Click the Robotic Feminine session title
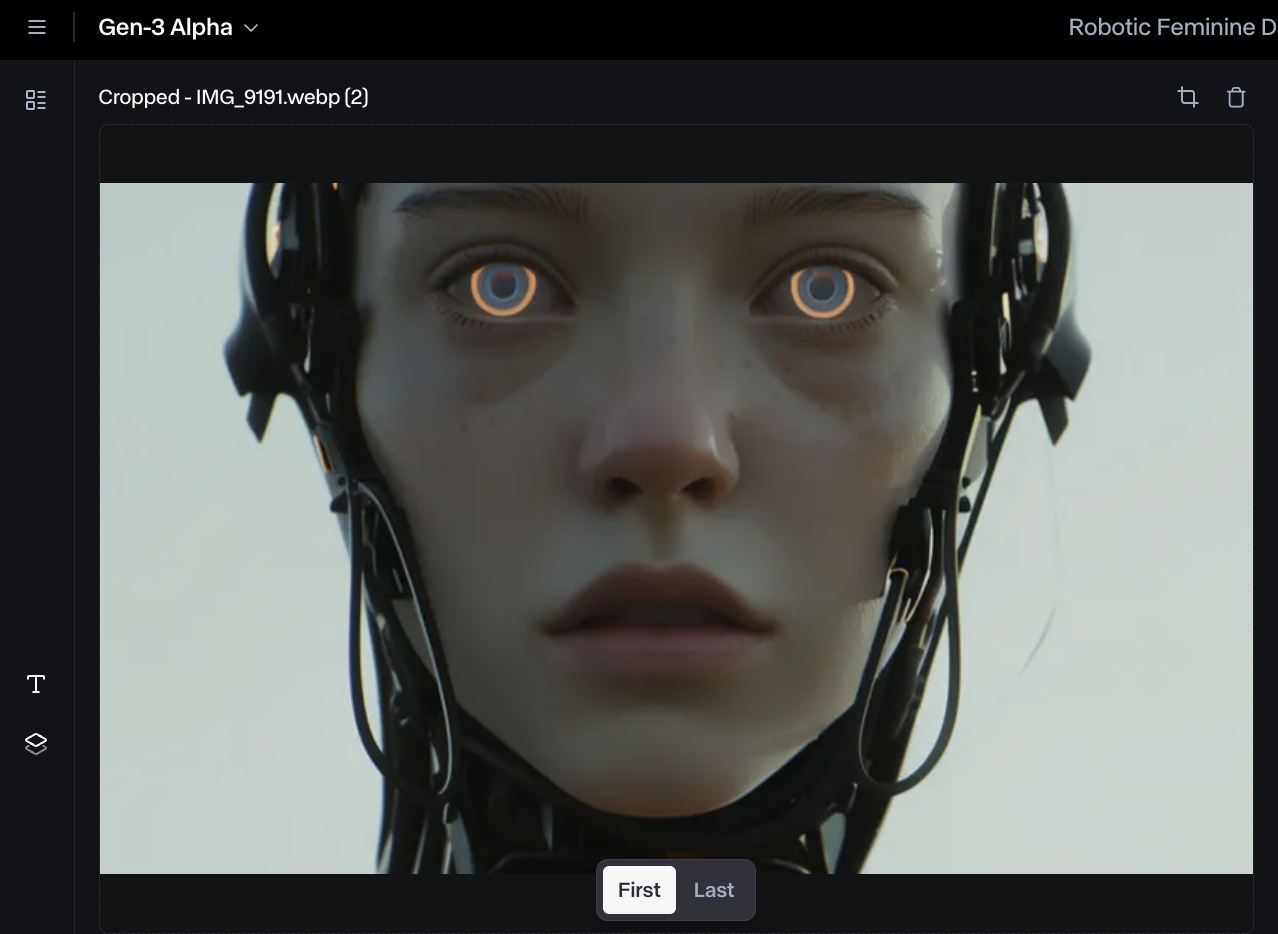The width and height of the screenshot is (1278, 934). coord(1171,28)
